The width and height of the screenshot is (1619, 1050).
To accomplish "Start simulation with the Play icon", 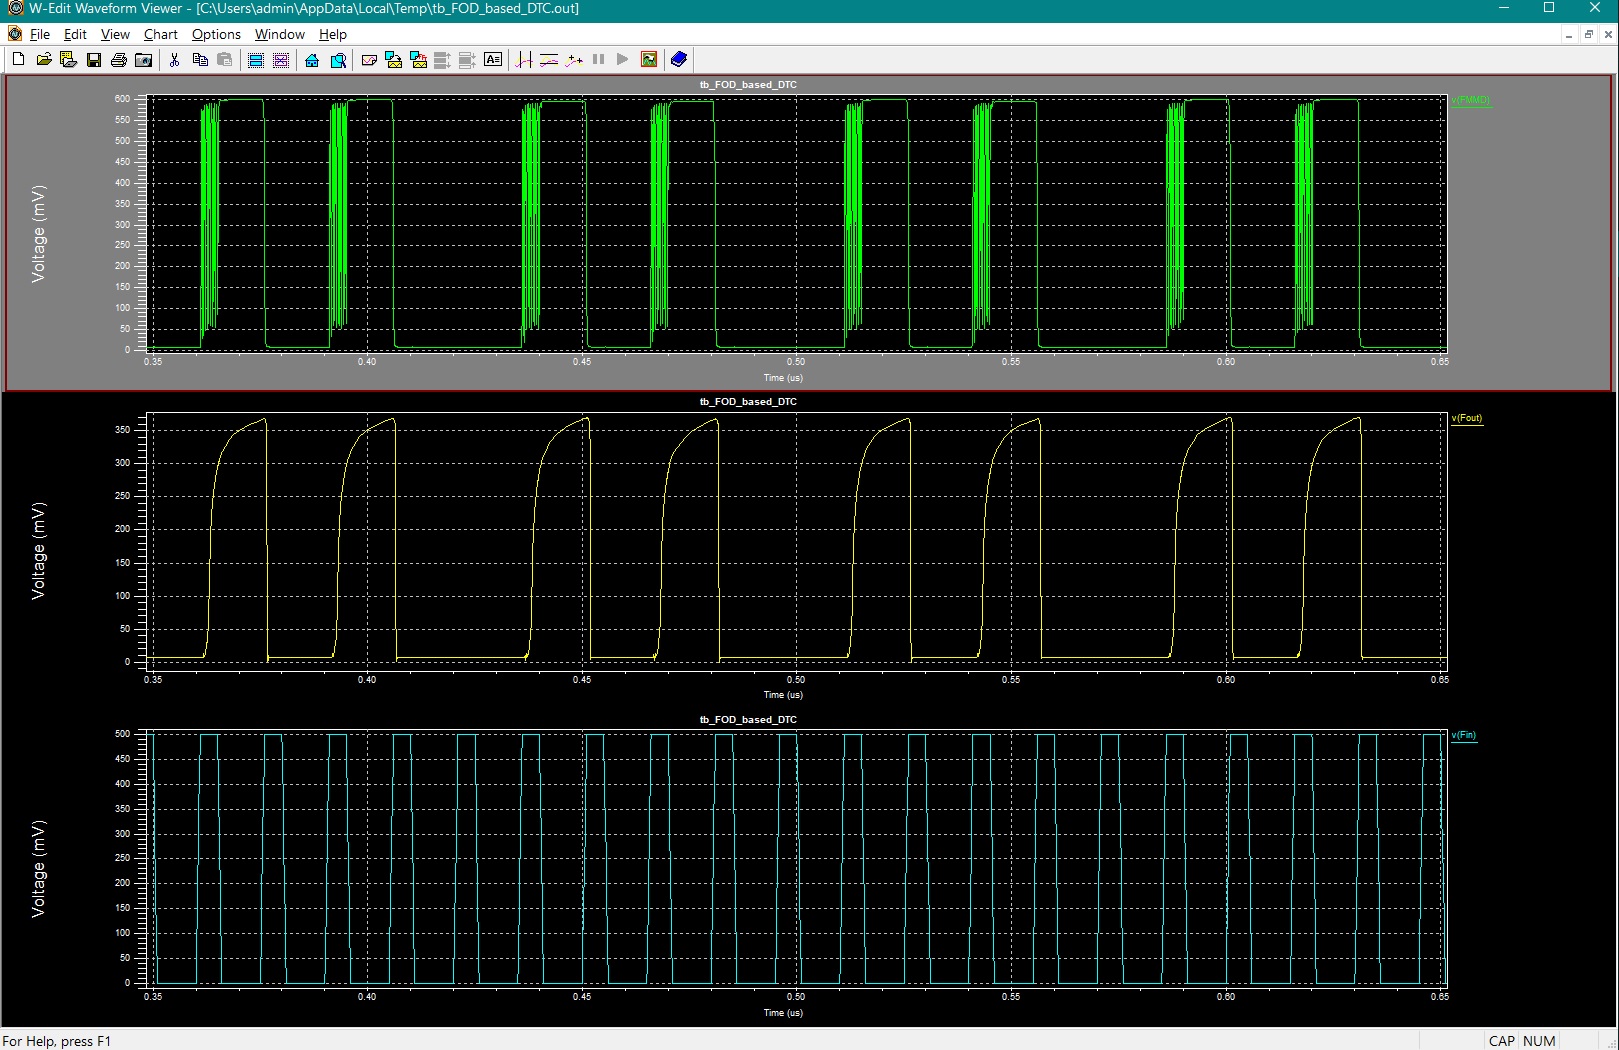I will point(622,59).
